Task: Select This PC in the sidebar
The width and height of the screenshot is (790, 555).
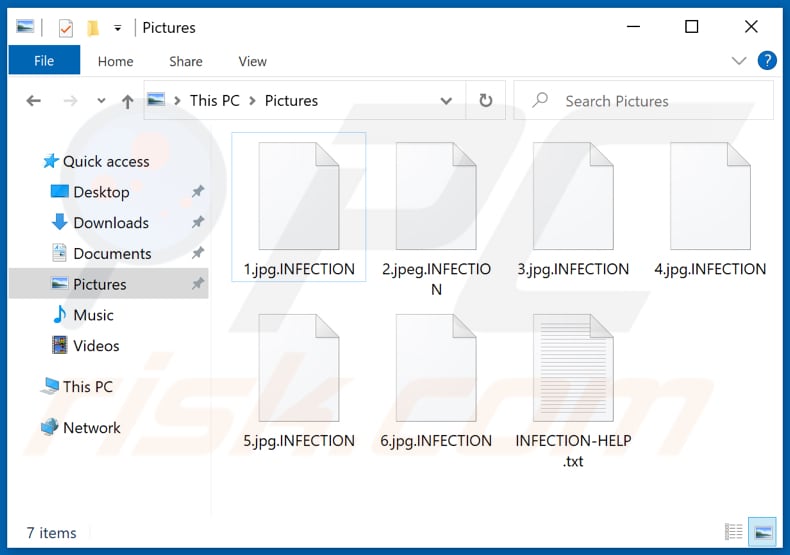Action: [x=87, y=387]
